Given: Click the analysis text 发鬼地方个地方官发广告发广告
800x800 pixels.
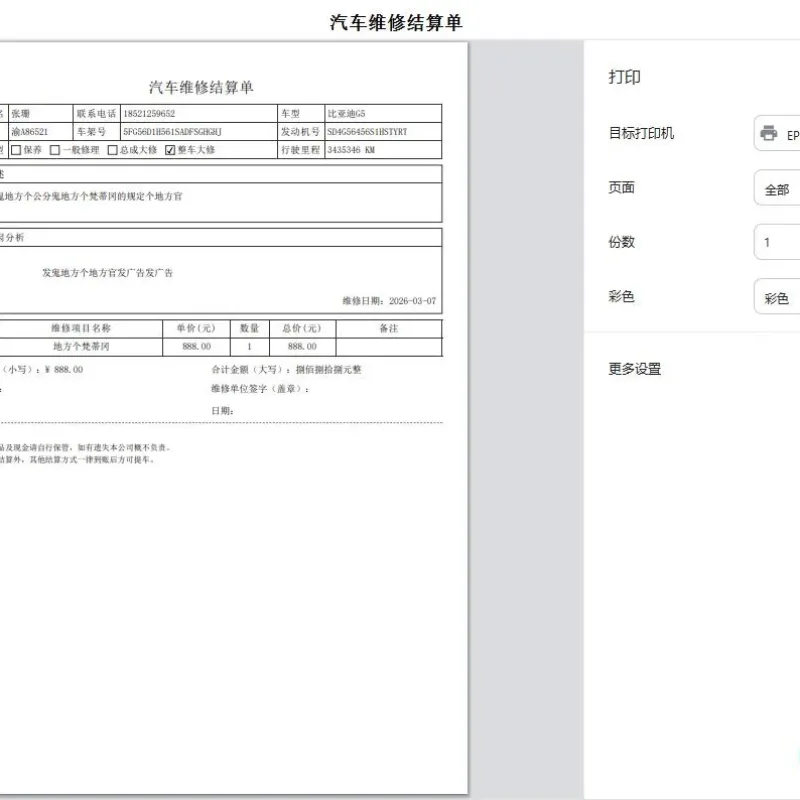Looking at the screenshot, I should coord(108,273).
